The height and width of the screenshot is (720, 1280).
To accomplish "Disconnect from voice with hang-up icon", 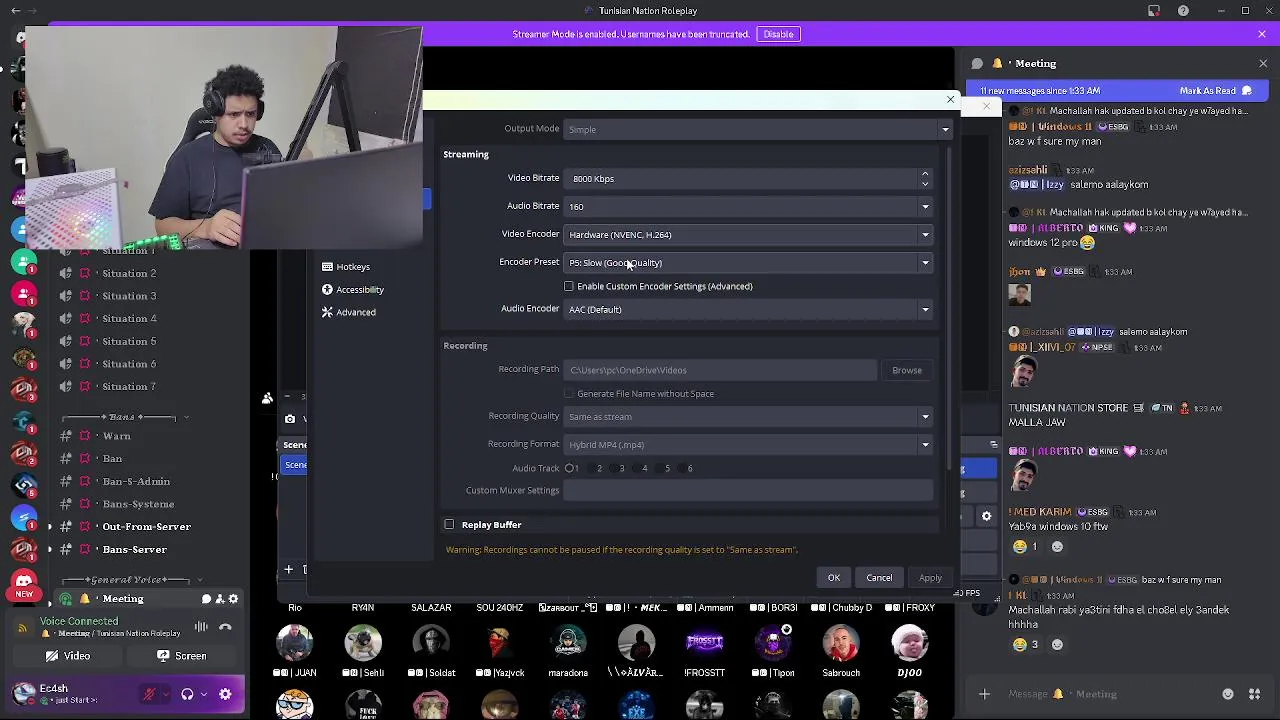I will point(226,627).
